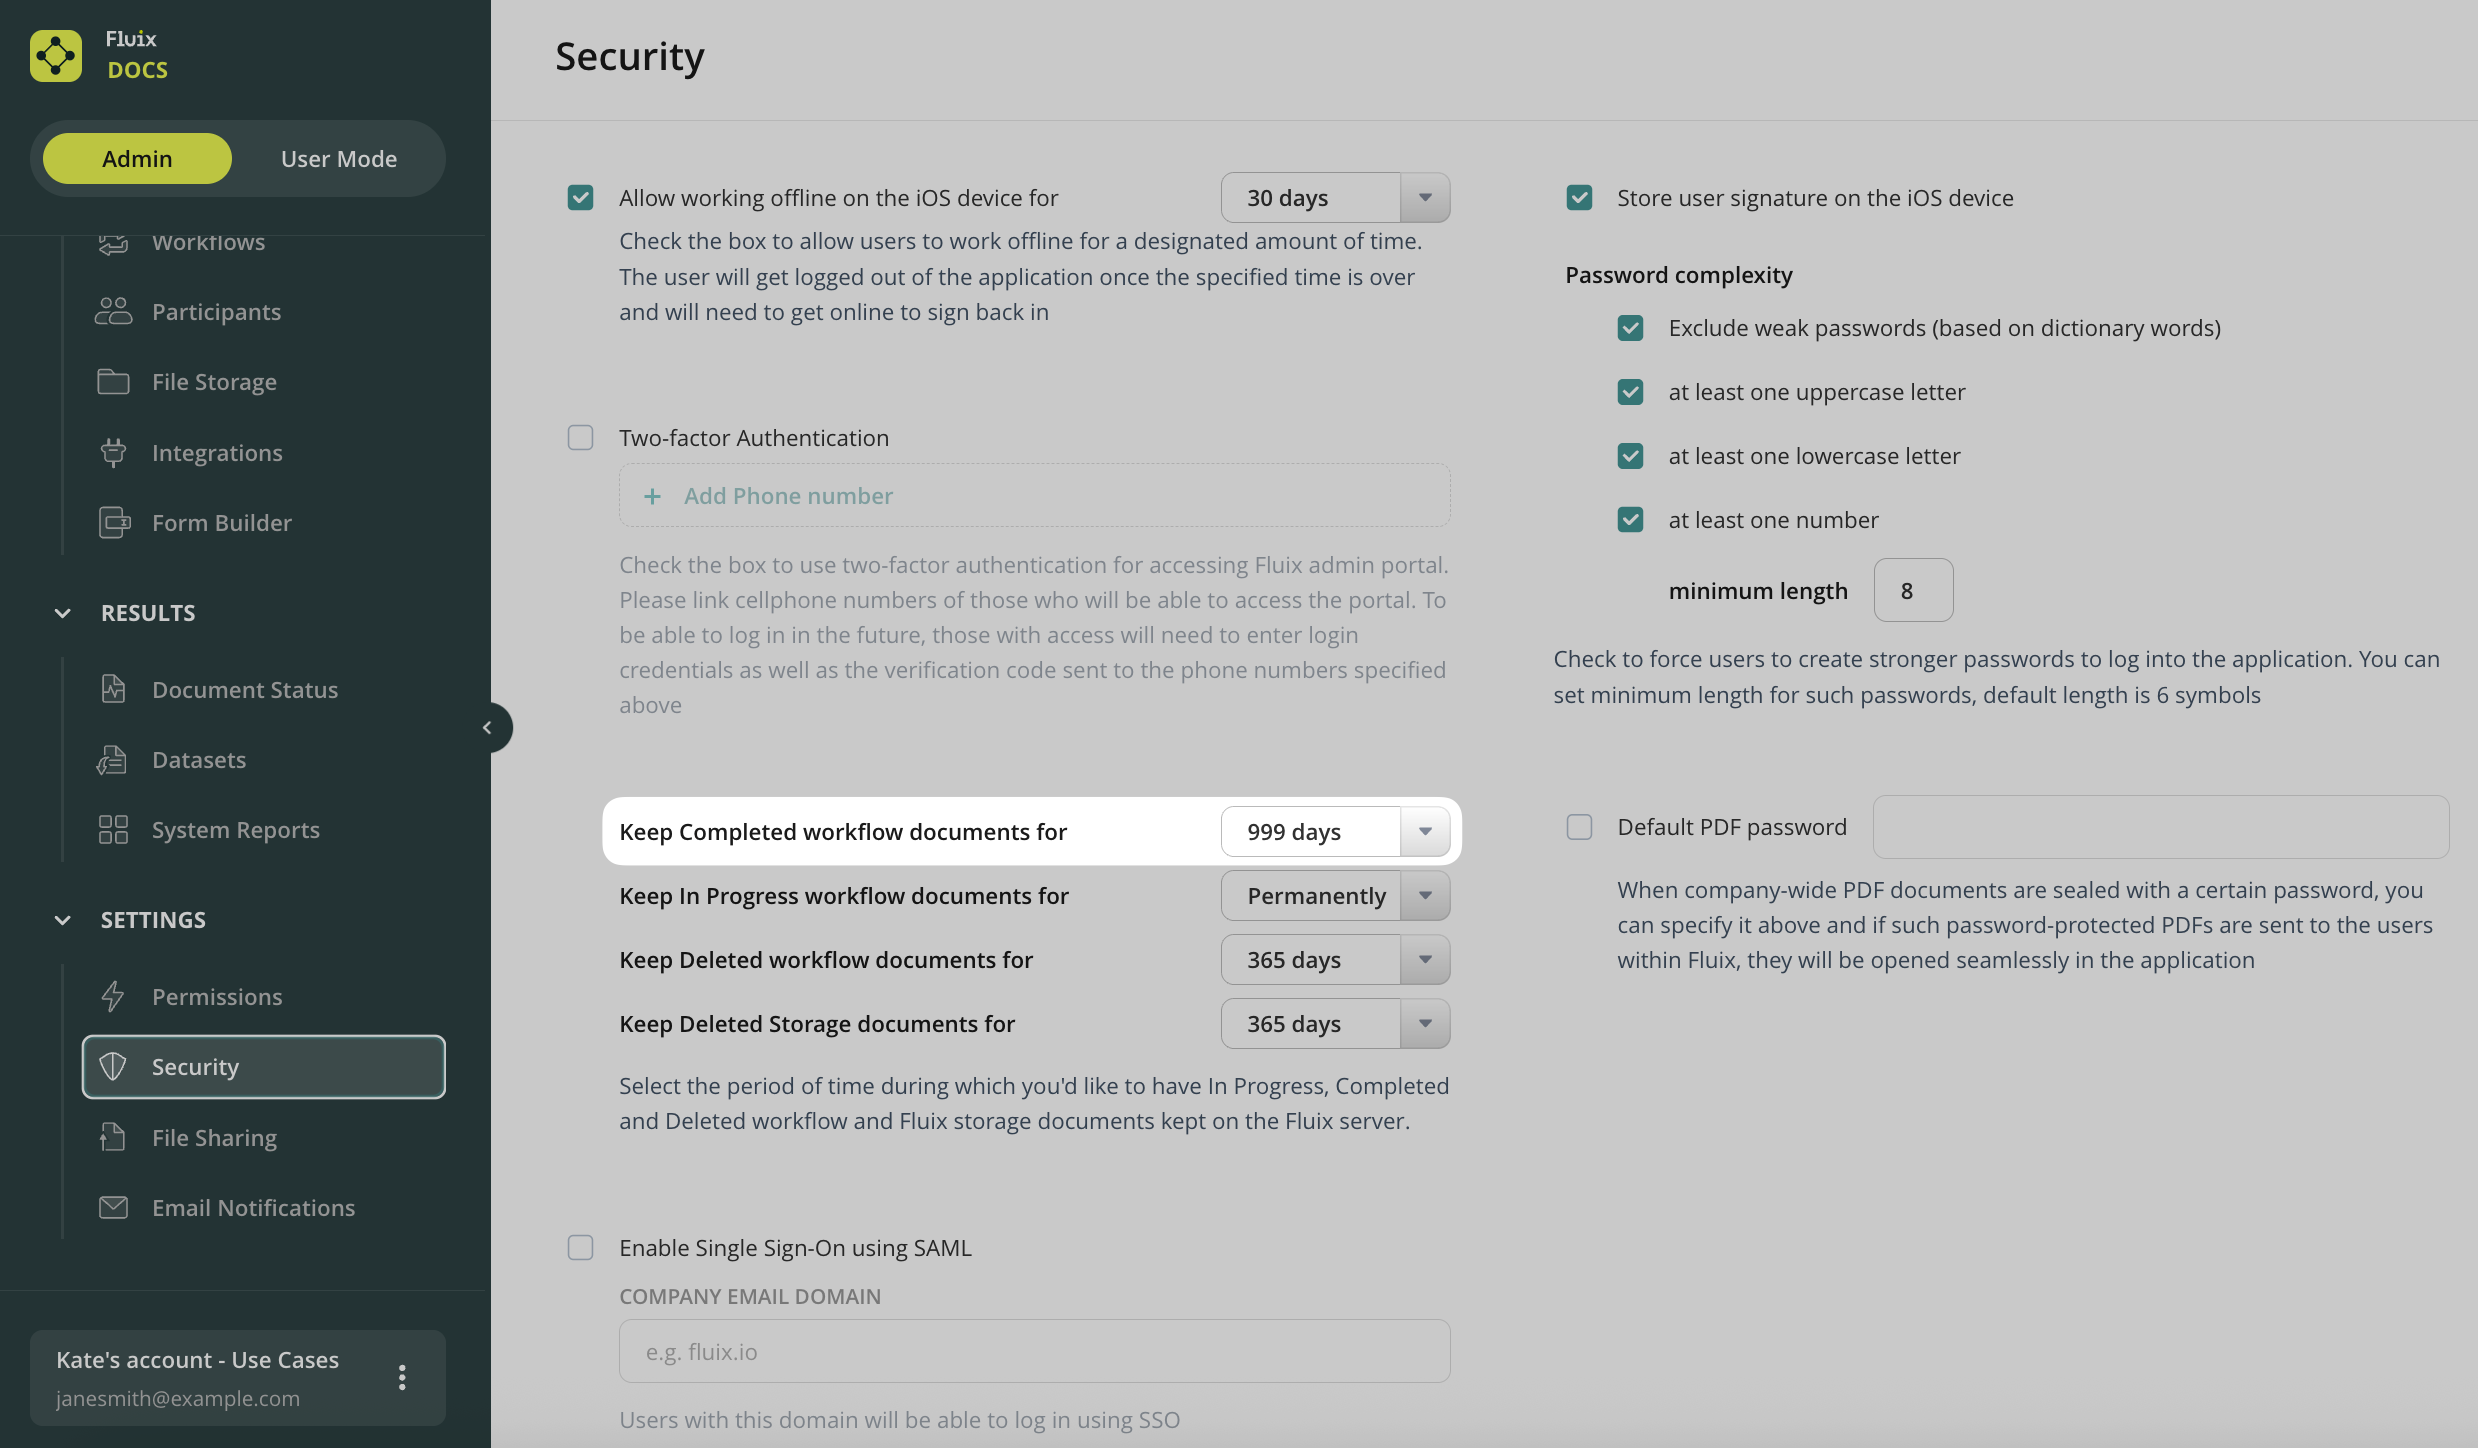Click the Fluix Docs logo icon
Screen dimensions: 2478x1448
(x=56, y=55)
